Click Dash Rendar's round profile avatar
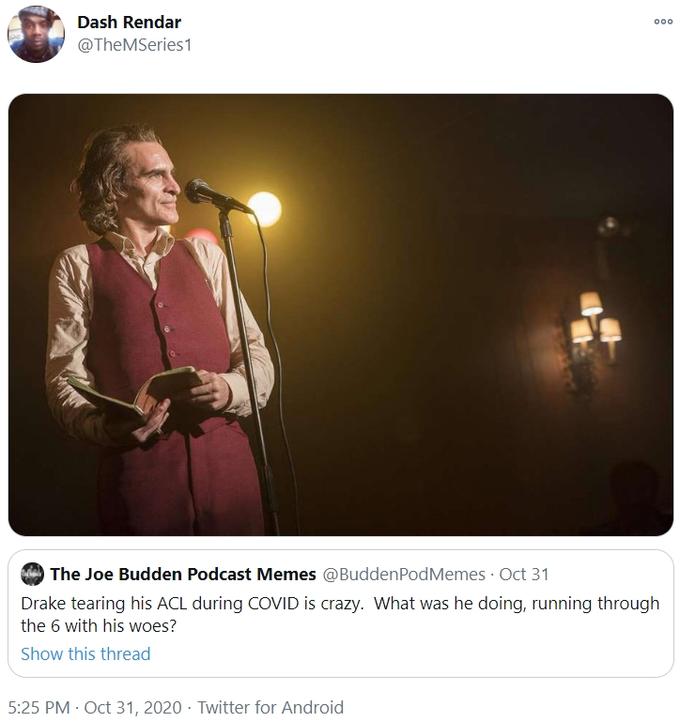 coord(36,34)
